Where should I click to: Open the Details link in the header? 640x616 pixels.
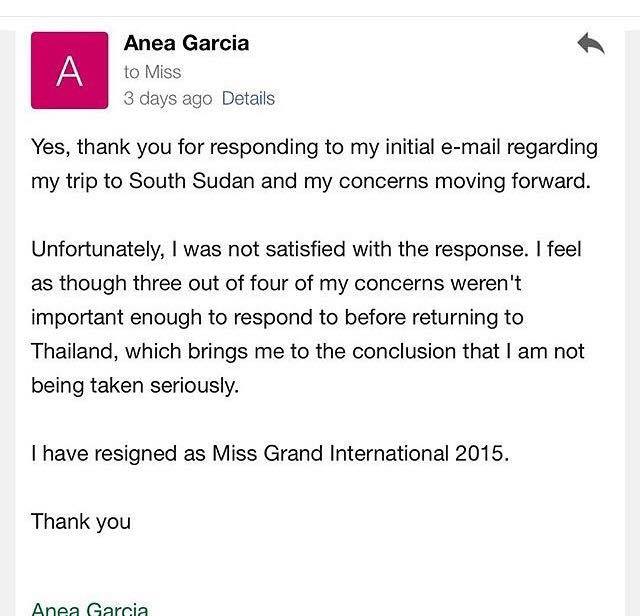(248, 98)
